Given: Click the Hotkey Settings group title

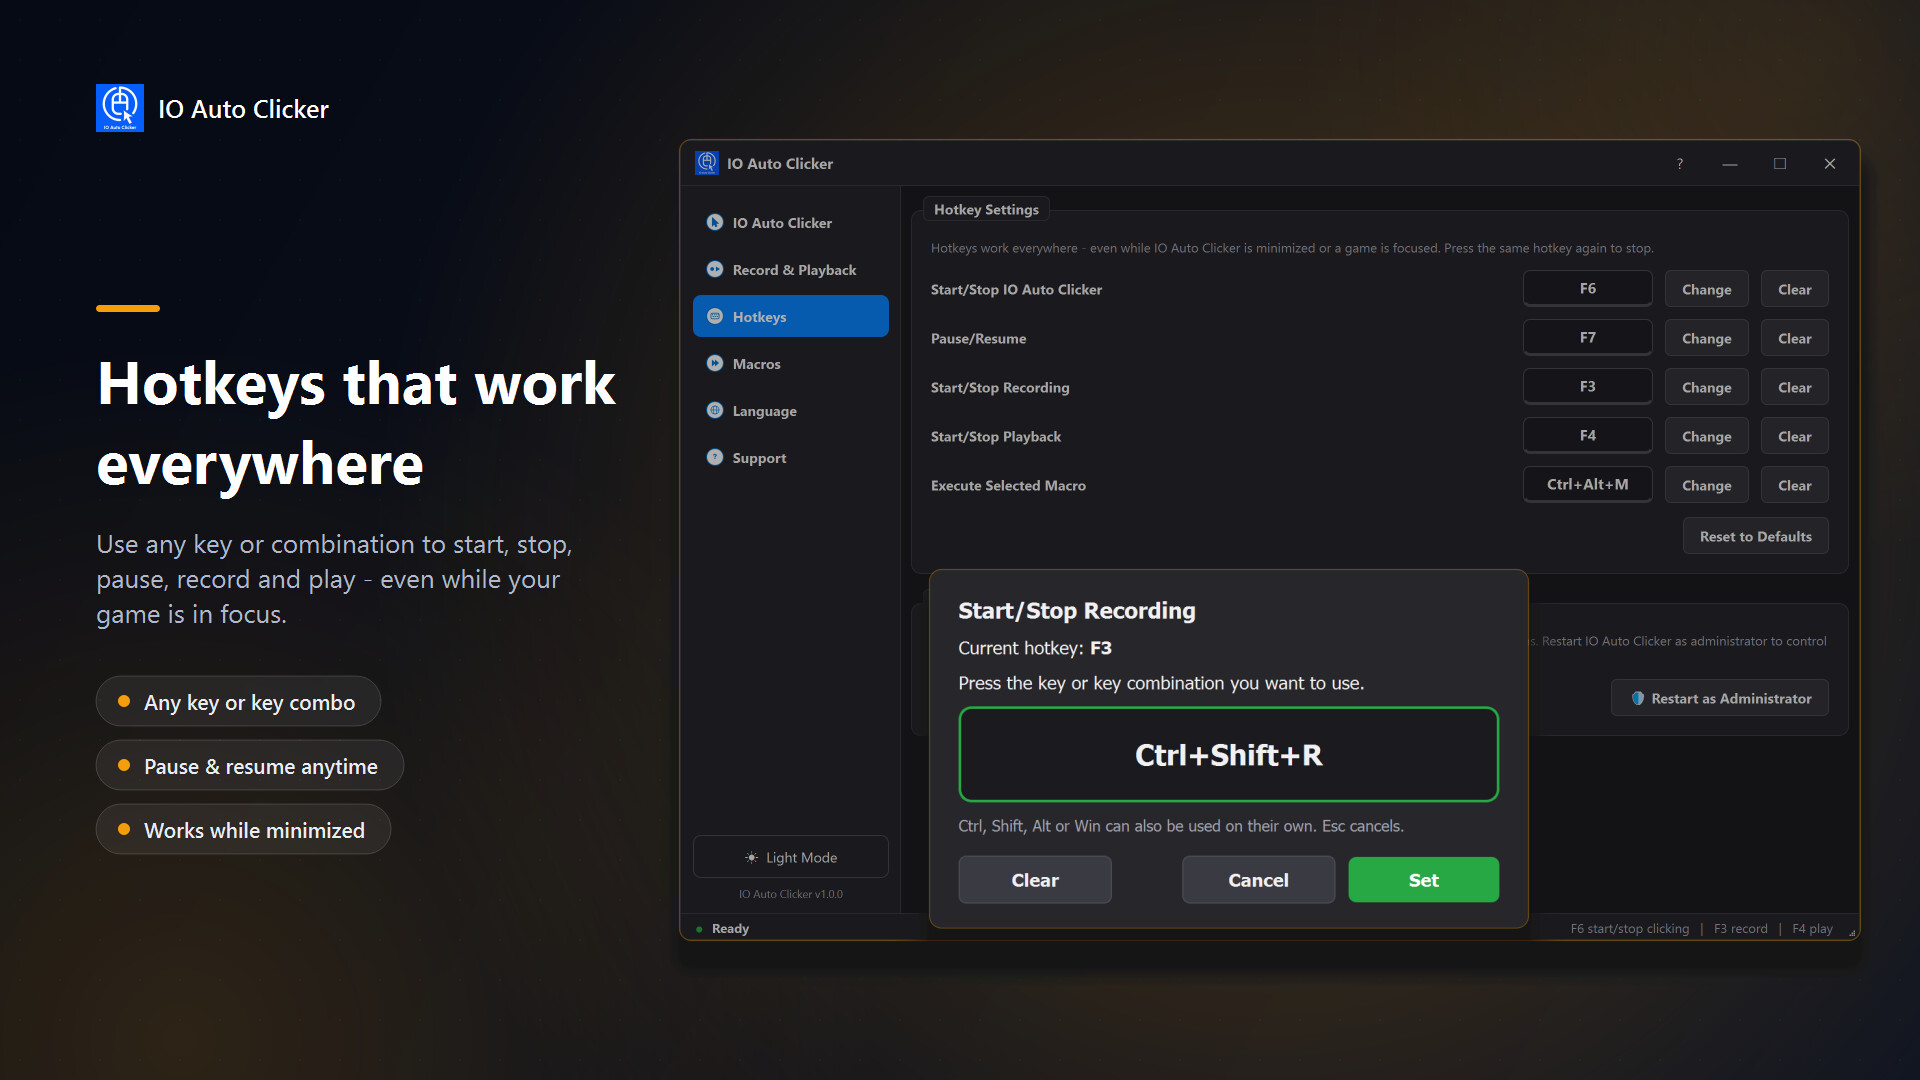Looking at the screenshot, I should [986, 209].
